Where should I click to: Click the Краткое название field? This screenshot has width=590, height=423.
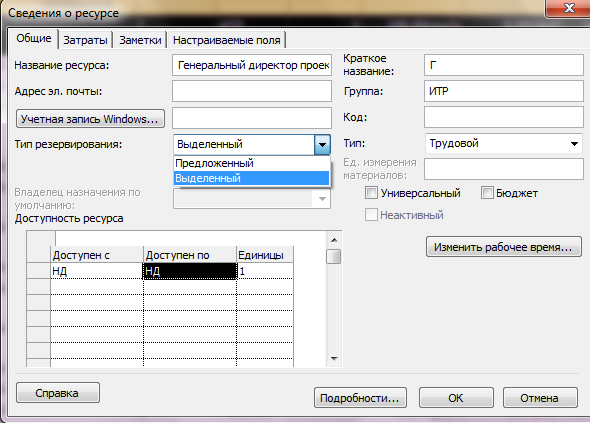pos(504,65)
